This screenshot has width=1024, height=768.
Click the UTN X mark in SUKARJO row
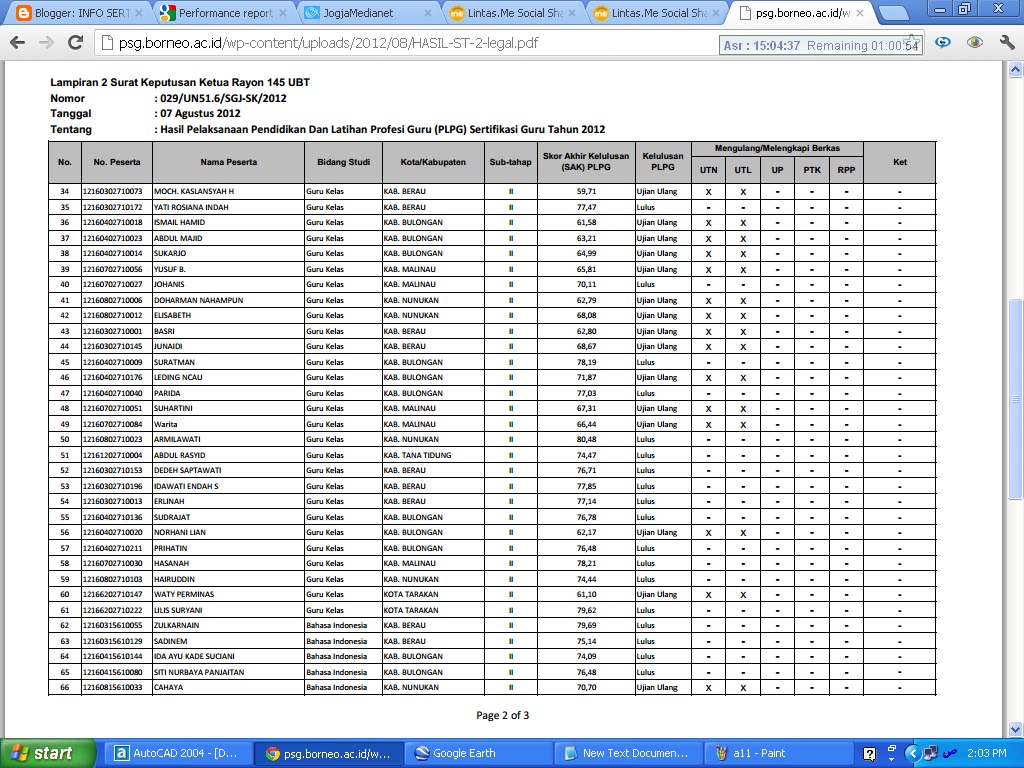[x=709, y=254]
